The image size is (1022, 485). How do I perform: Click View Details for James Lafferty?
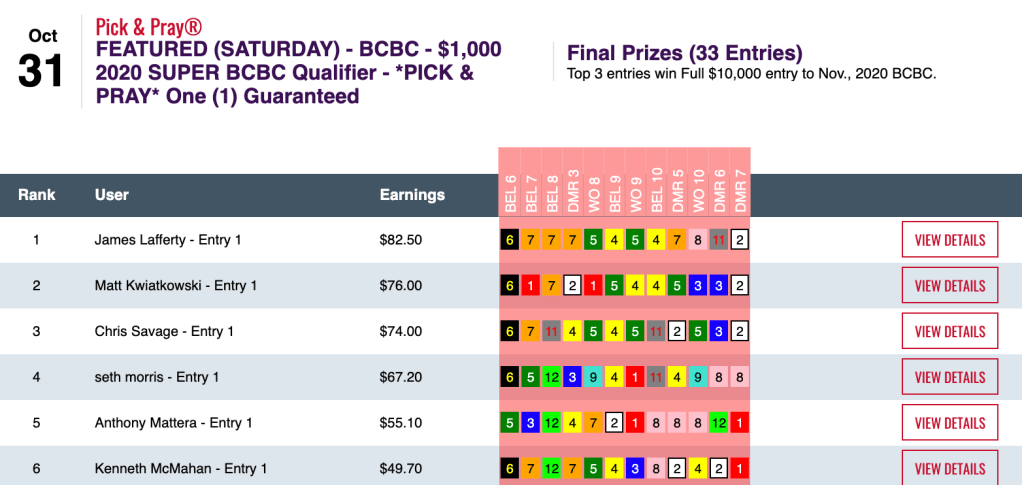tap(949, 240)
